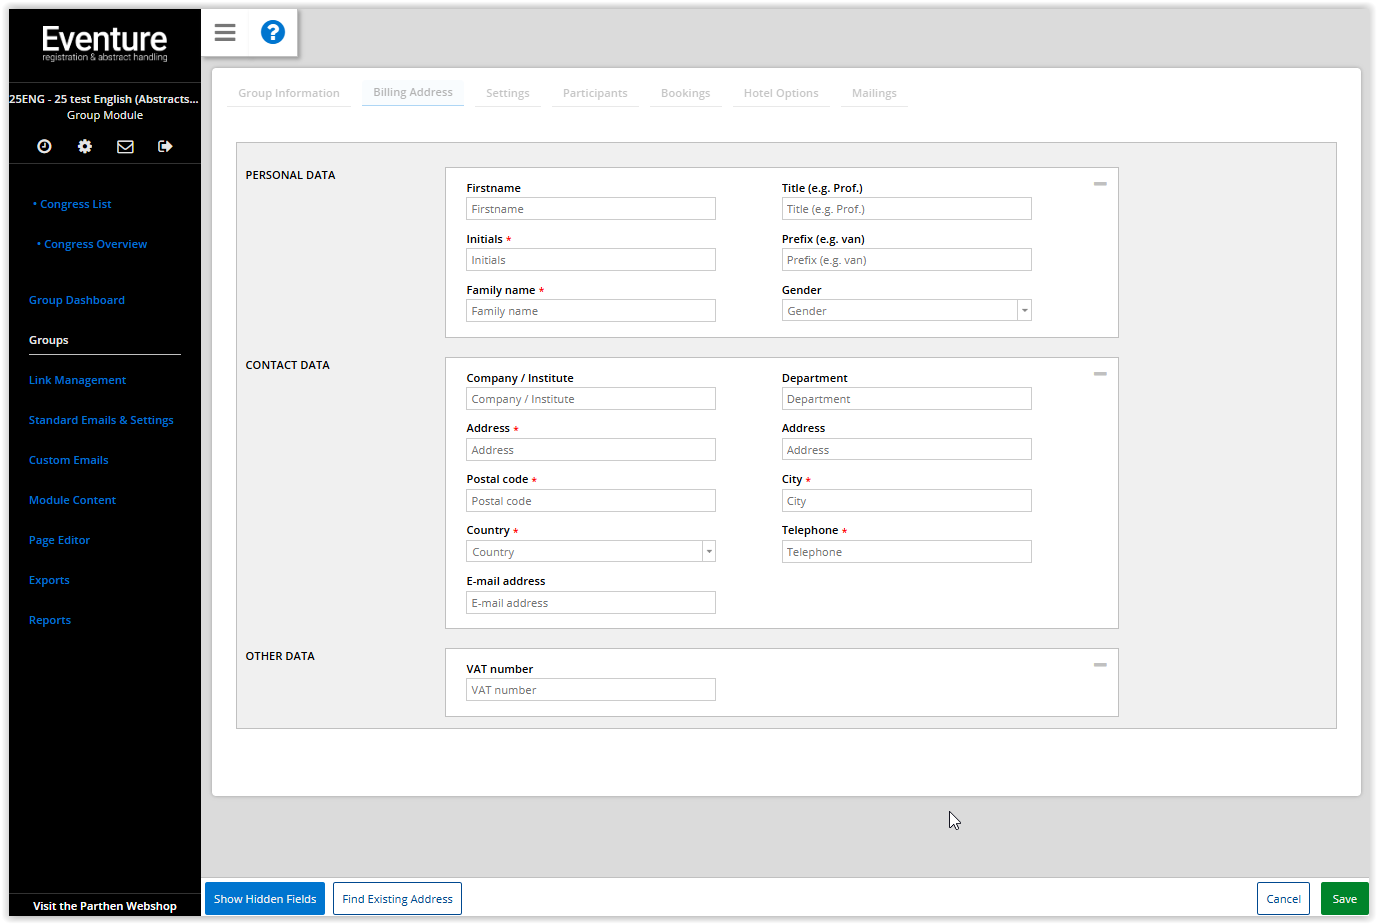1377x924 pixels.
Task: Collapse the Other Data section
Action: click(1100, 665)
